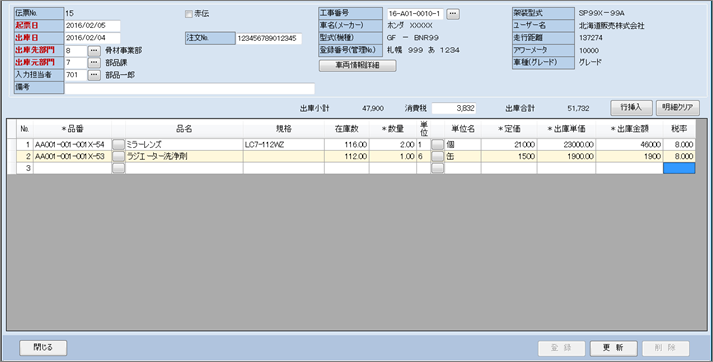The height and width of the screenshot is (362, 713).
Task: Open unit lookup button in row 3
Action: [x=437, y=168]
